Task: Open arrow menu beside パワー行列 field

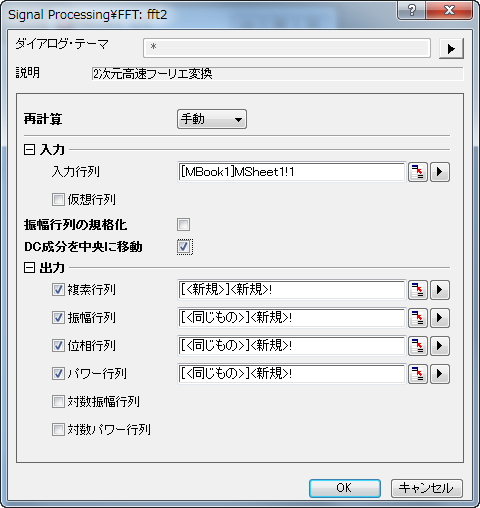Action: tap(440, 374)
